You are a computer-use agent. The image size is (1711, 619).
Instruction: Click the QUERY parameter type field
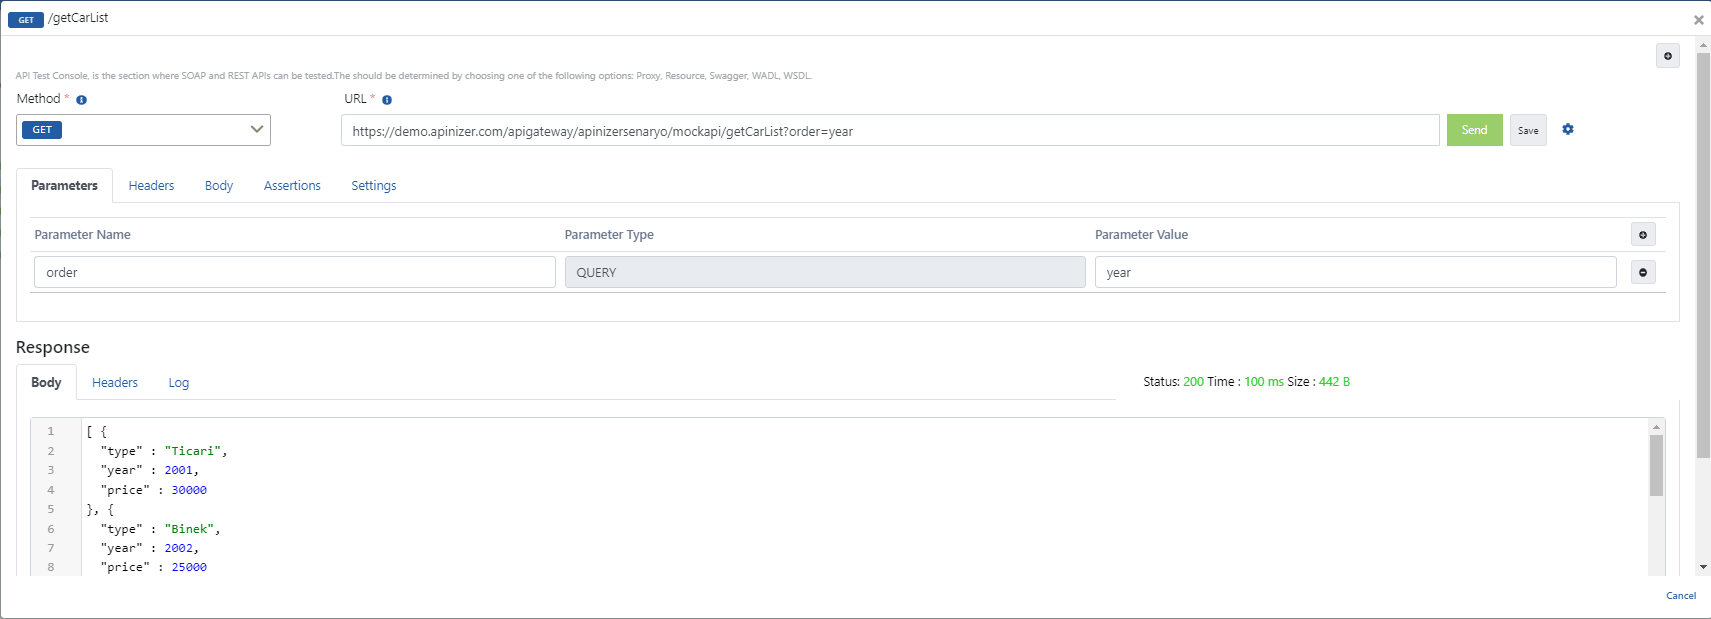824,272
